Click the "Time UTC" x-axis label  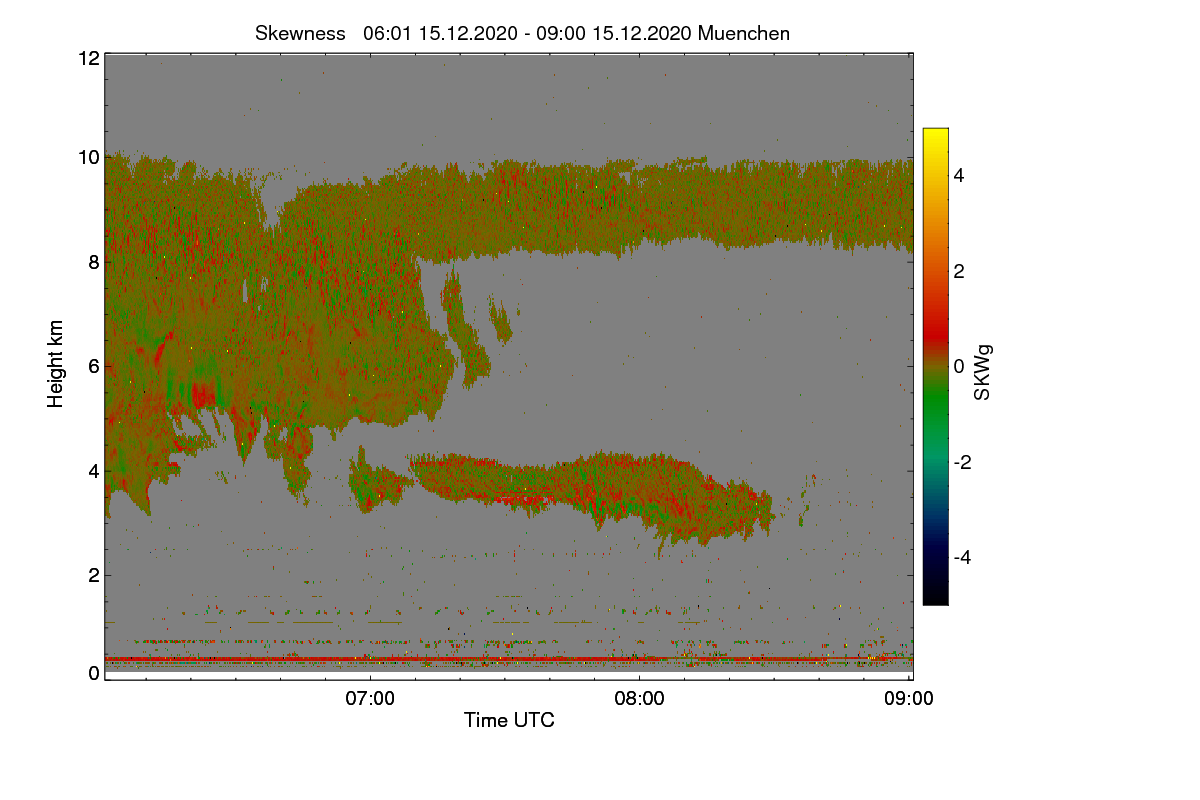pos(509,719)
